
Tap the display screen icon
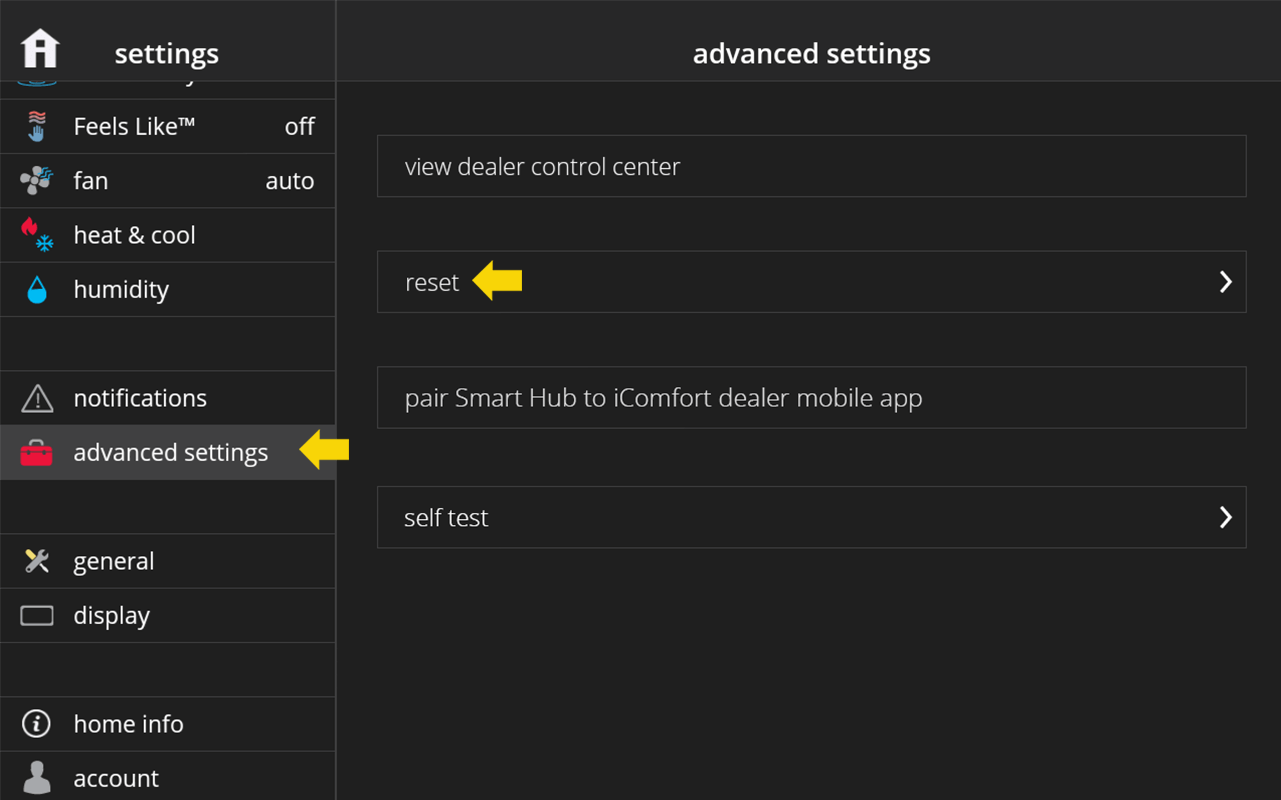click(37, 616)
